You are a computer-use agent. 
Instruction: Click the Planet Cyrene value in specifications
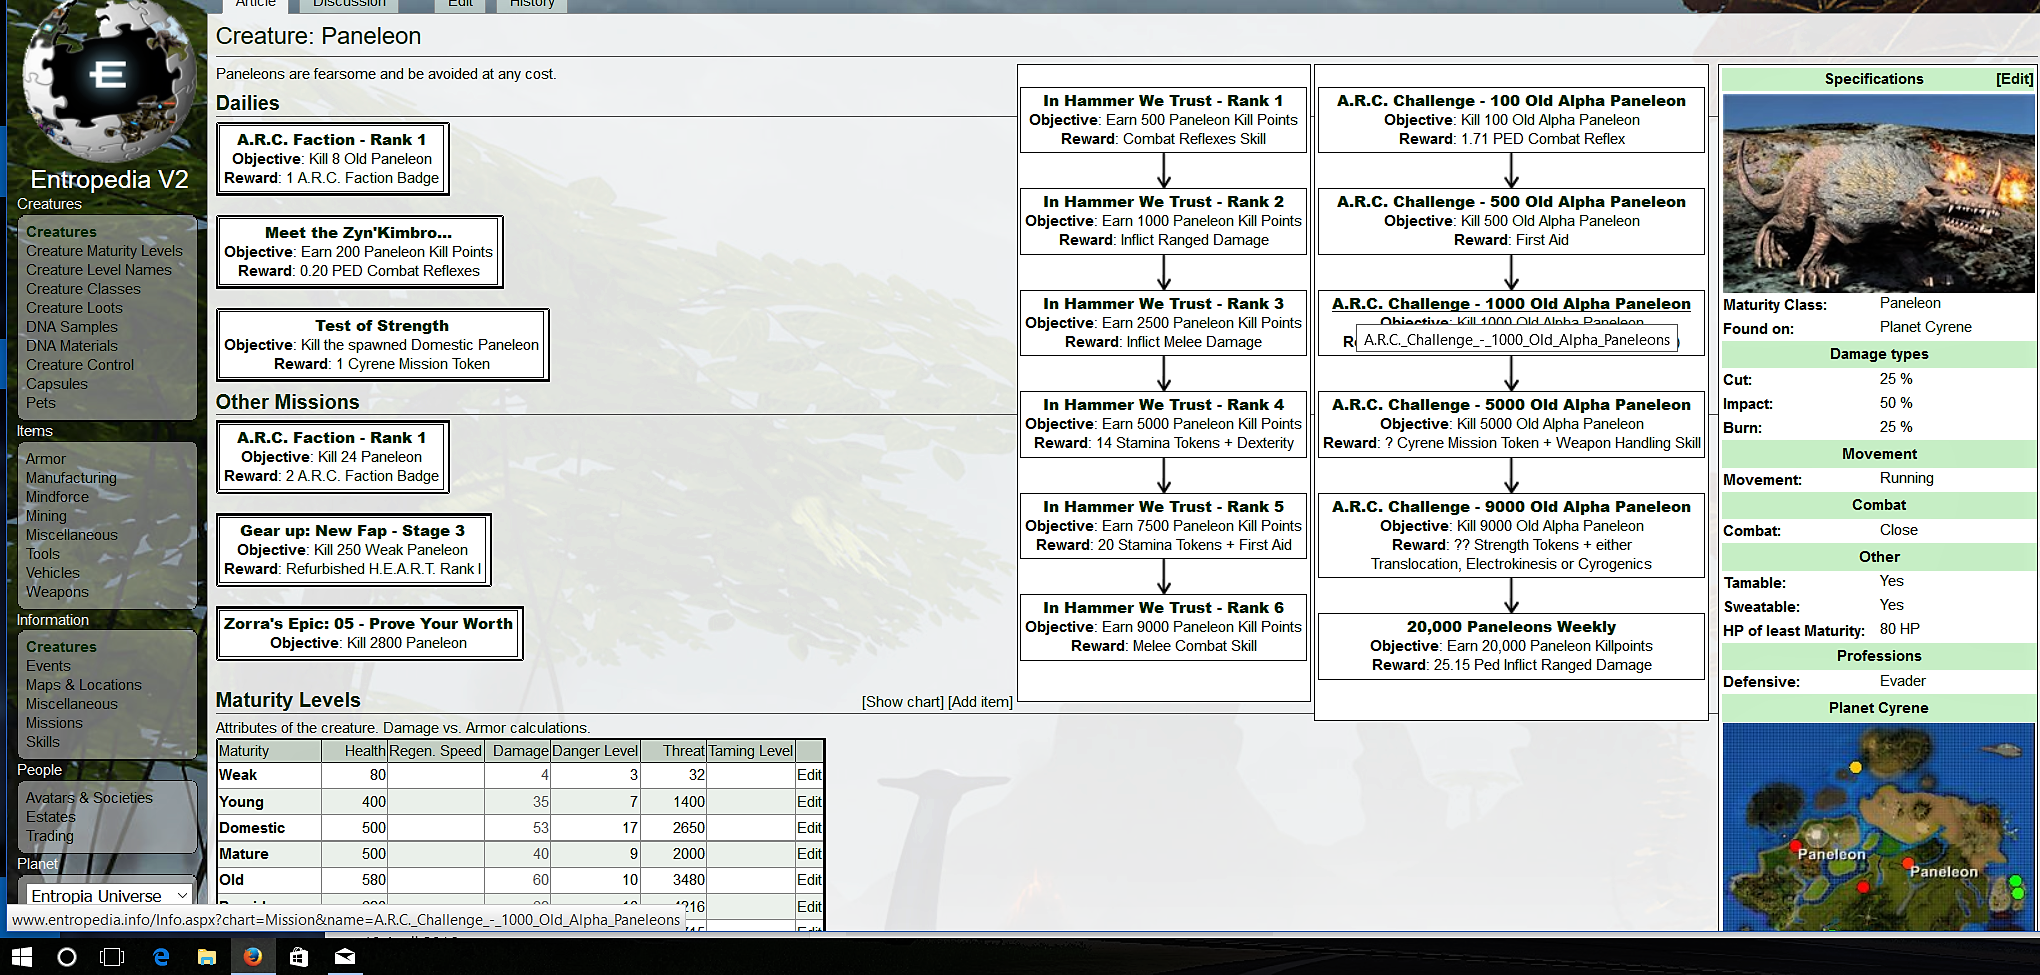click(x=1925, y=327)
